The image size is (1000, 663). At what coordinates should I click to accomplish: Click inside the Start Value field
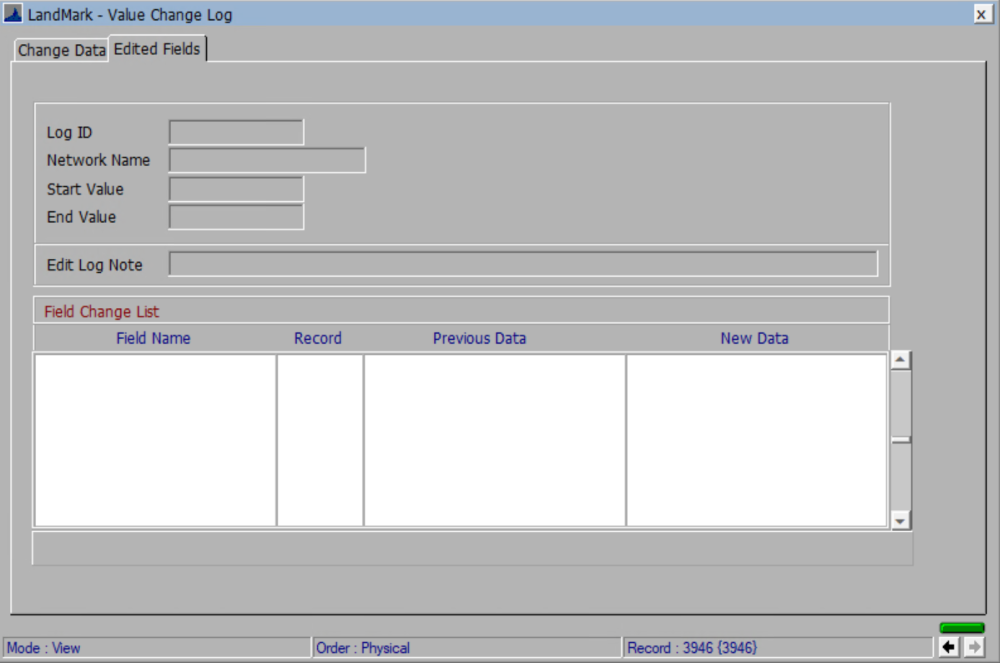(x=235, y=188)
